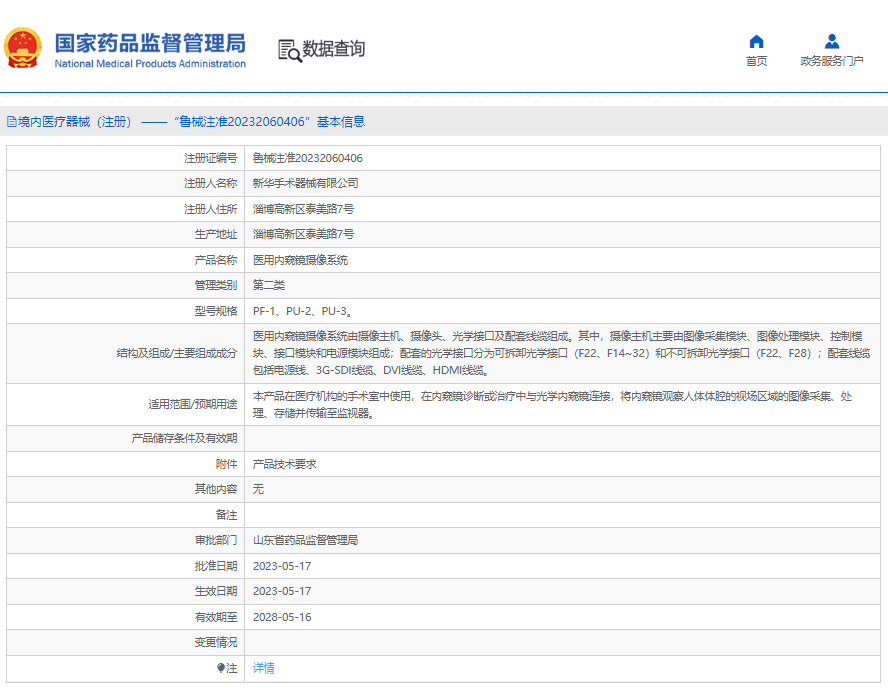Click National Medical Products Administration subtitle
This screenshot has height=688, width=888.
[150, 64]
